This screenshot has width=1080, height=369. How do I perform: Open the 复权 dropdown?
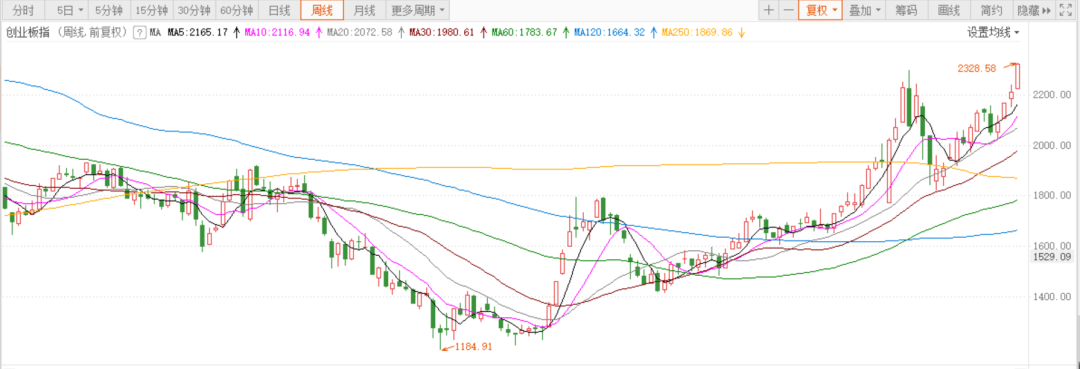[x=820, y=10]
